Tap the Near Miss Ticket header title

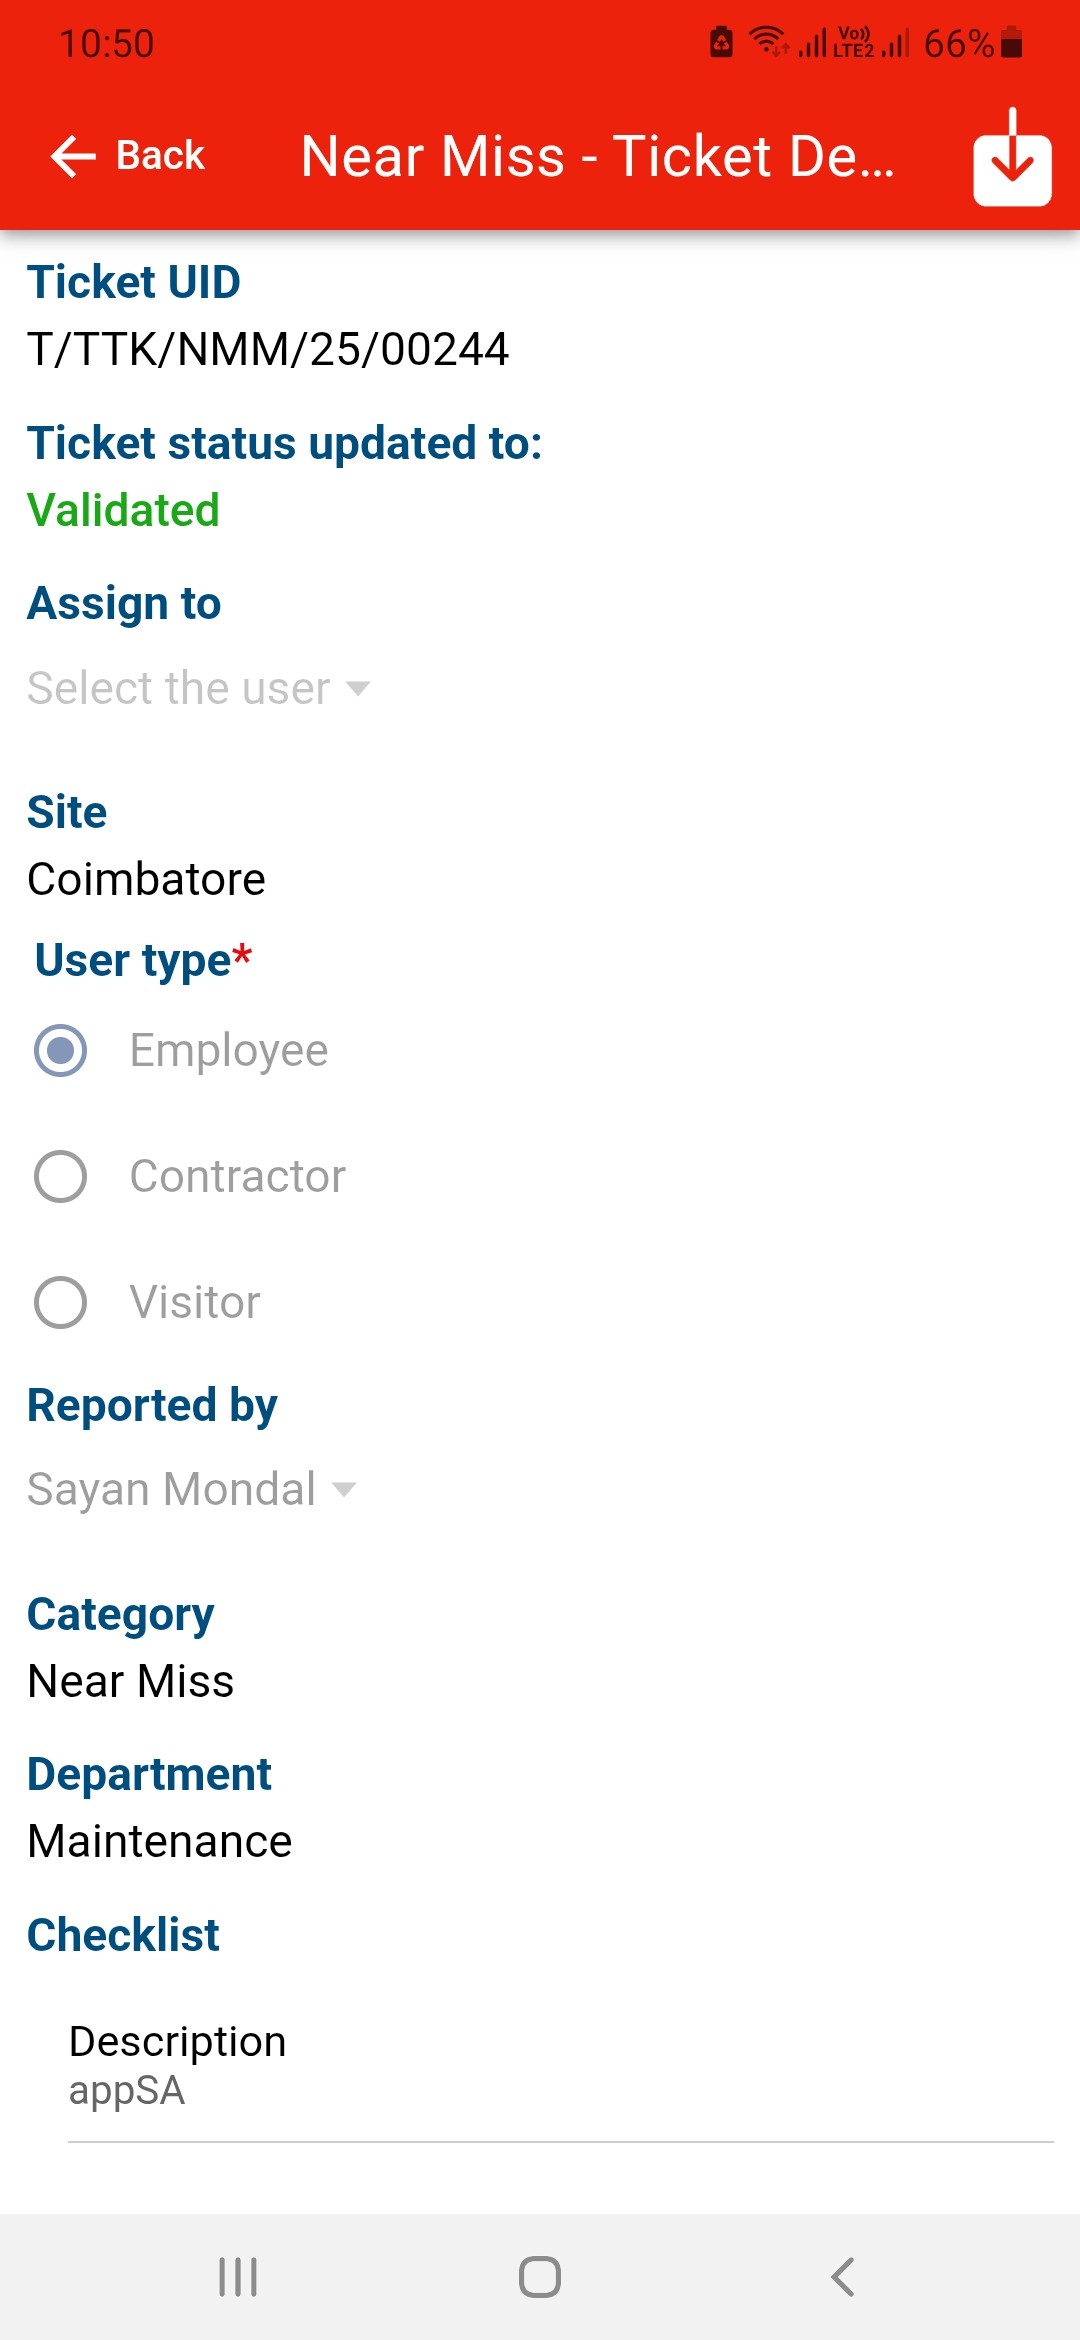point(597,156)
